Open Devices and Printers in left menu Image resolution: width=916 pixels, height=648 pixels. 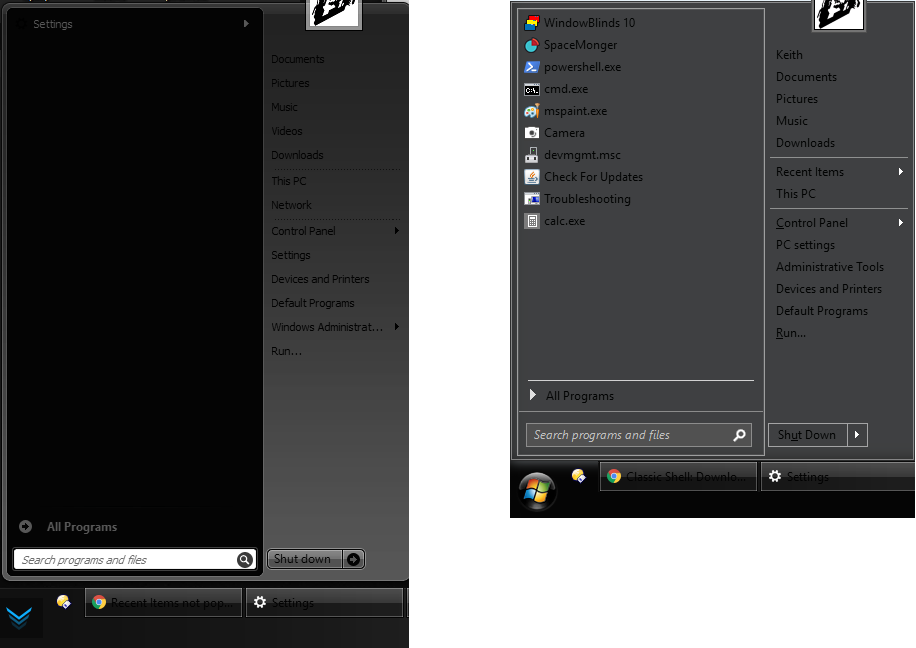(320, 279)
